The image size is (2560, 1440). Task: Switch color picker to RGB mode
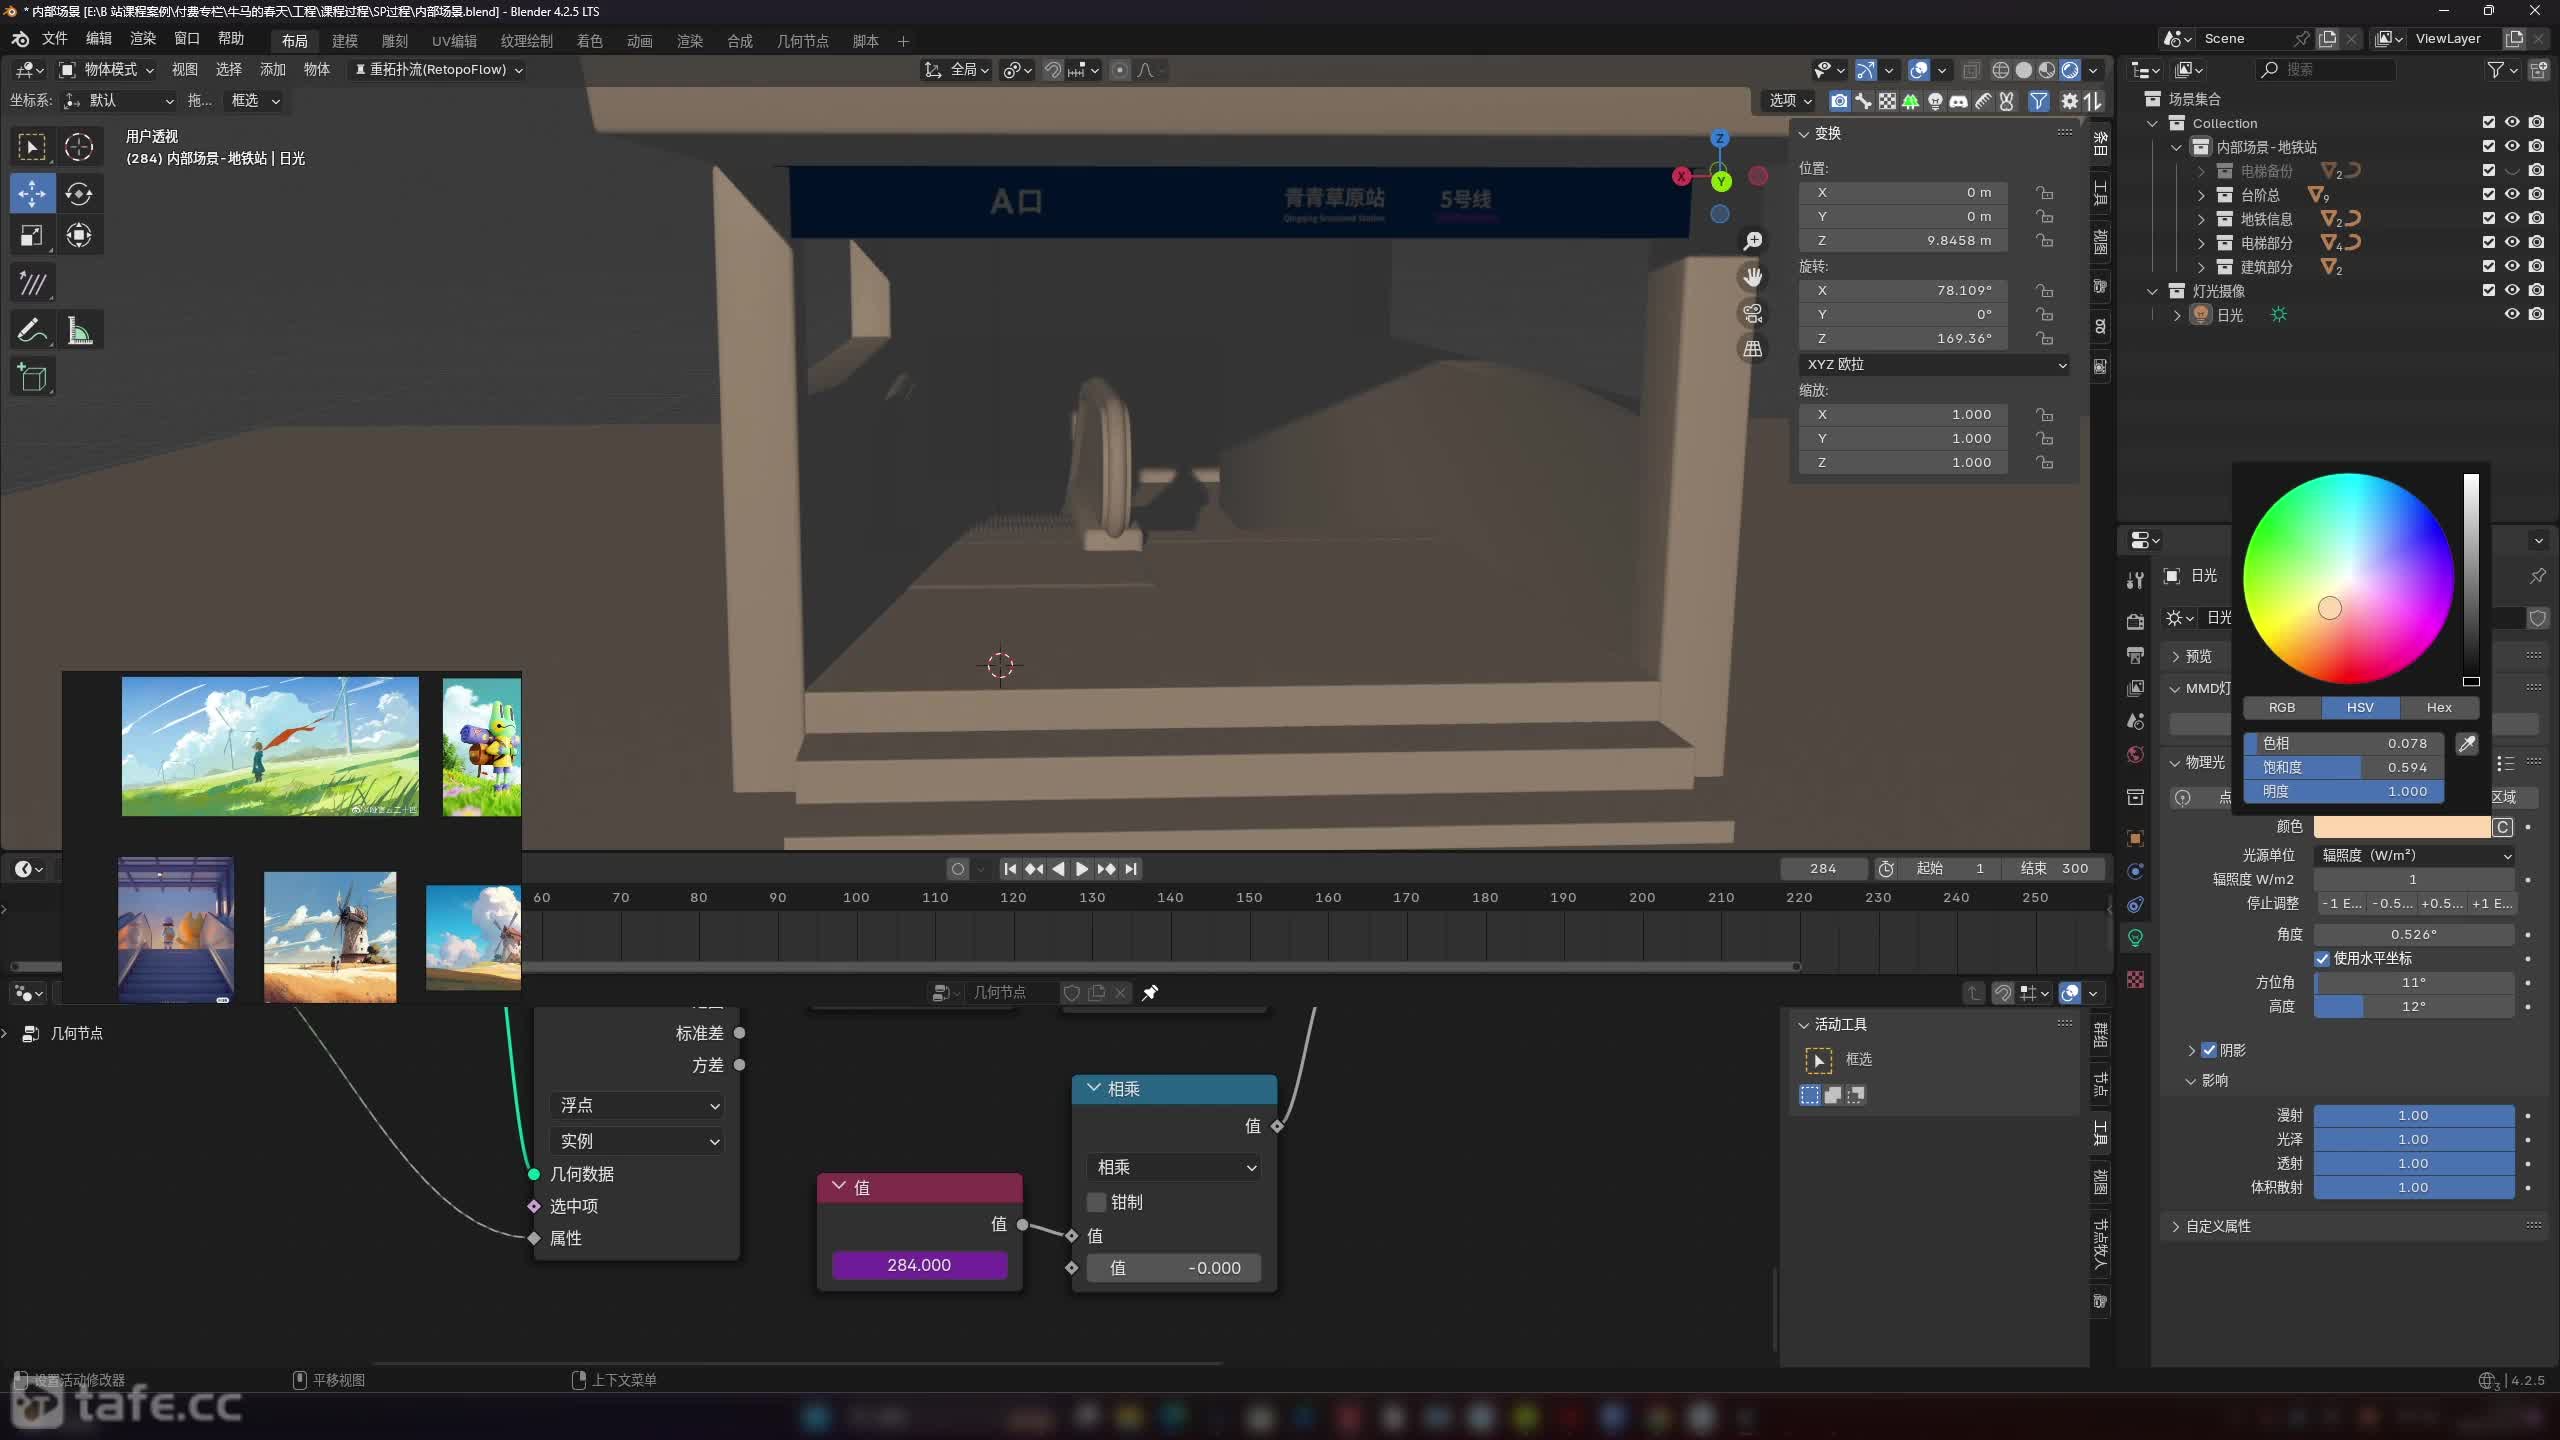2281,707
